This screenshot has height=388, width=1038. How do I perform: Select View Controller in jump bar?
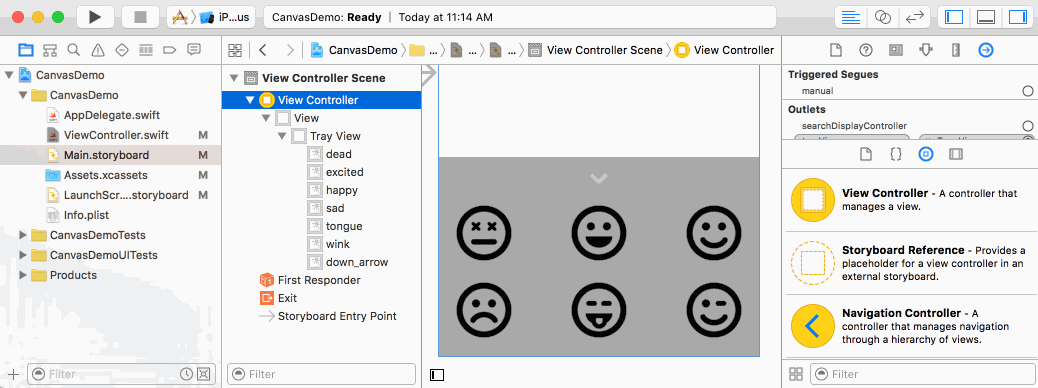pyautogui.click(x=724, y=50)
